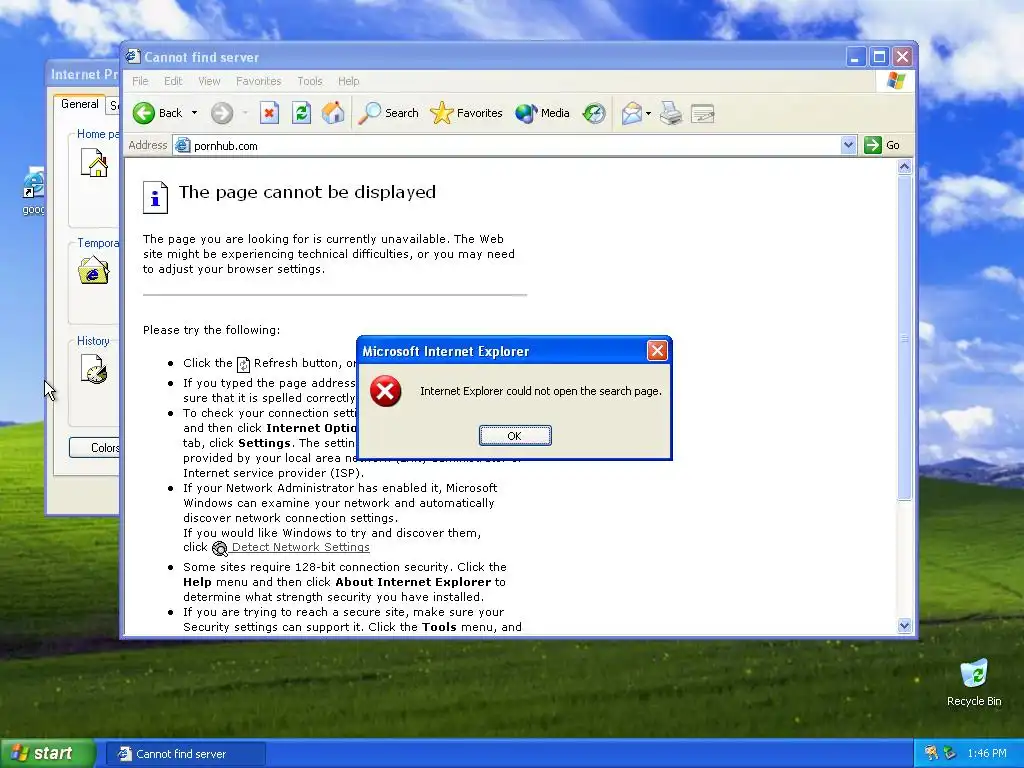The image size is (1024, 768).
Task: Open the Recycle Bin desktop icon
Action: tap(974, 683)
